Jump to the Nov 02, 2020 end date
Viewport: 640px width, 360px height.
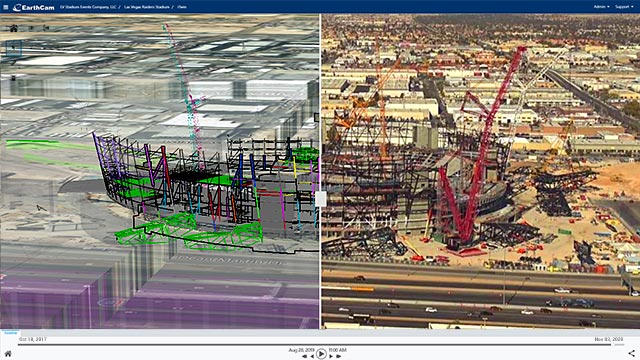(609, 339)
